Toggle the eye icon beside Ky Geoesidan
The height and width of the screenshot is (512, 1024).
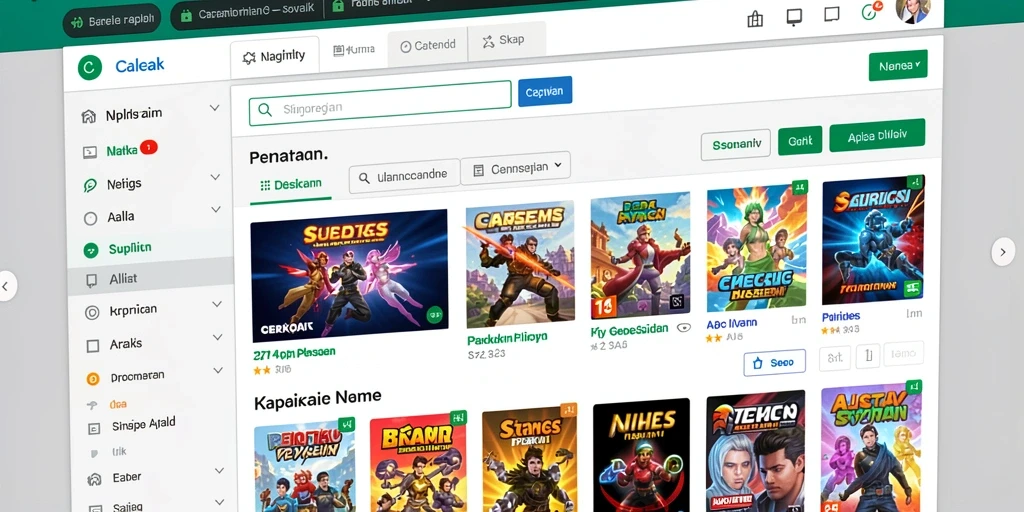(684, 328)
